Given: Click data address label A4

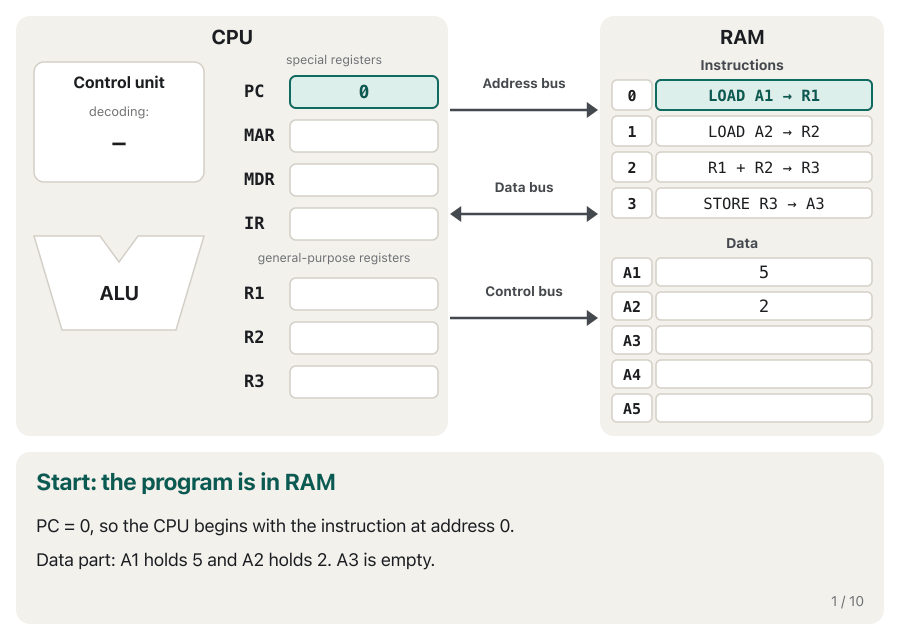Looking at the screenshot, I should pos(631,374).
